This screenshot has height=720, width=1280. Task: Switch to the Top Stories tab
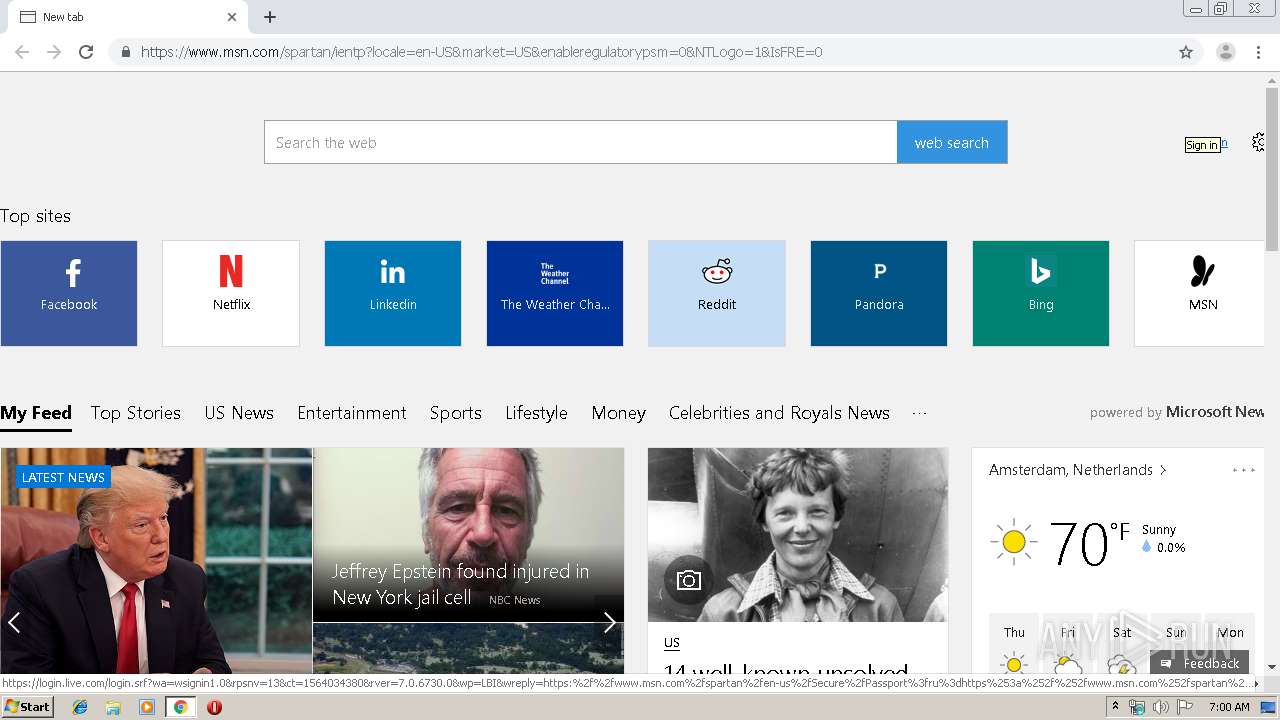point(136,413)
